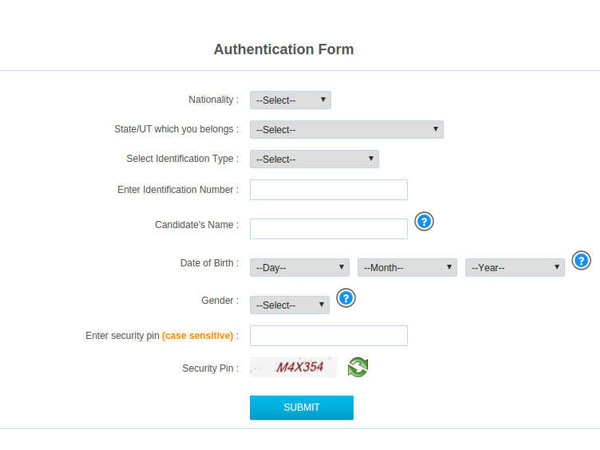Open the Gender select dropdown

point(290,305)
